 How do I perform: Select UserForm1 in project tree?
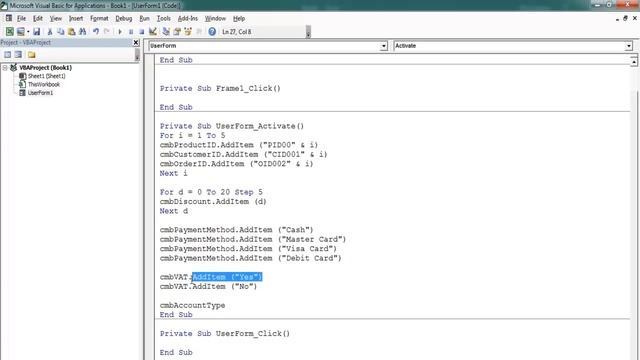click(40, 93)
